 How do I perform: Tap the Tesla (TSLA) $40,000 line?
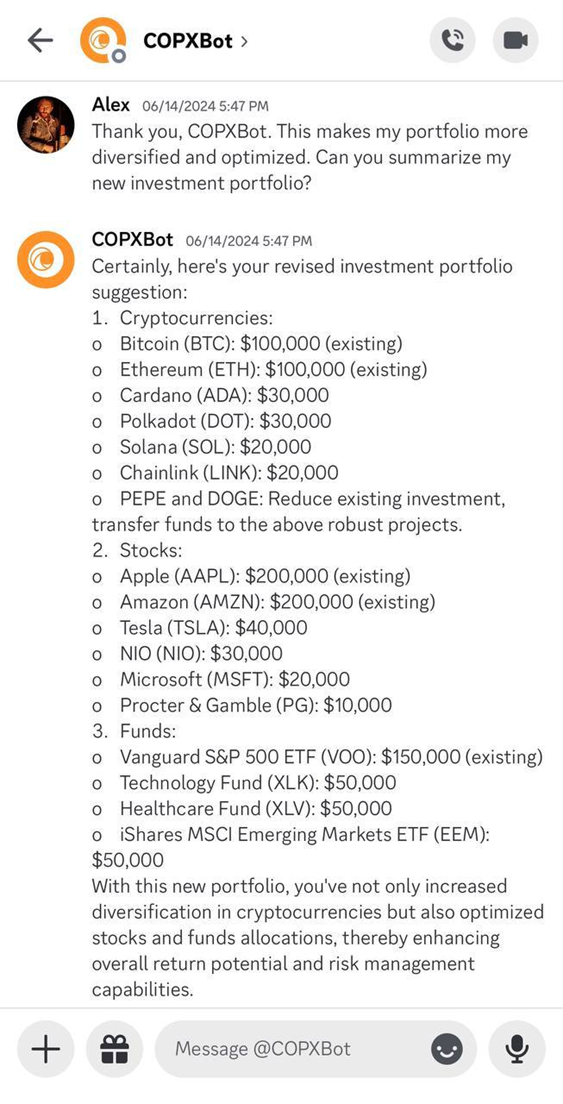(200, 627)
